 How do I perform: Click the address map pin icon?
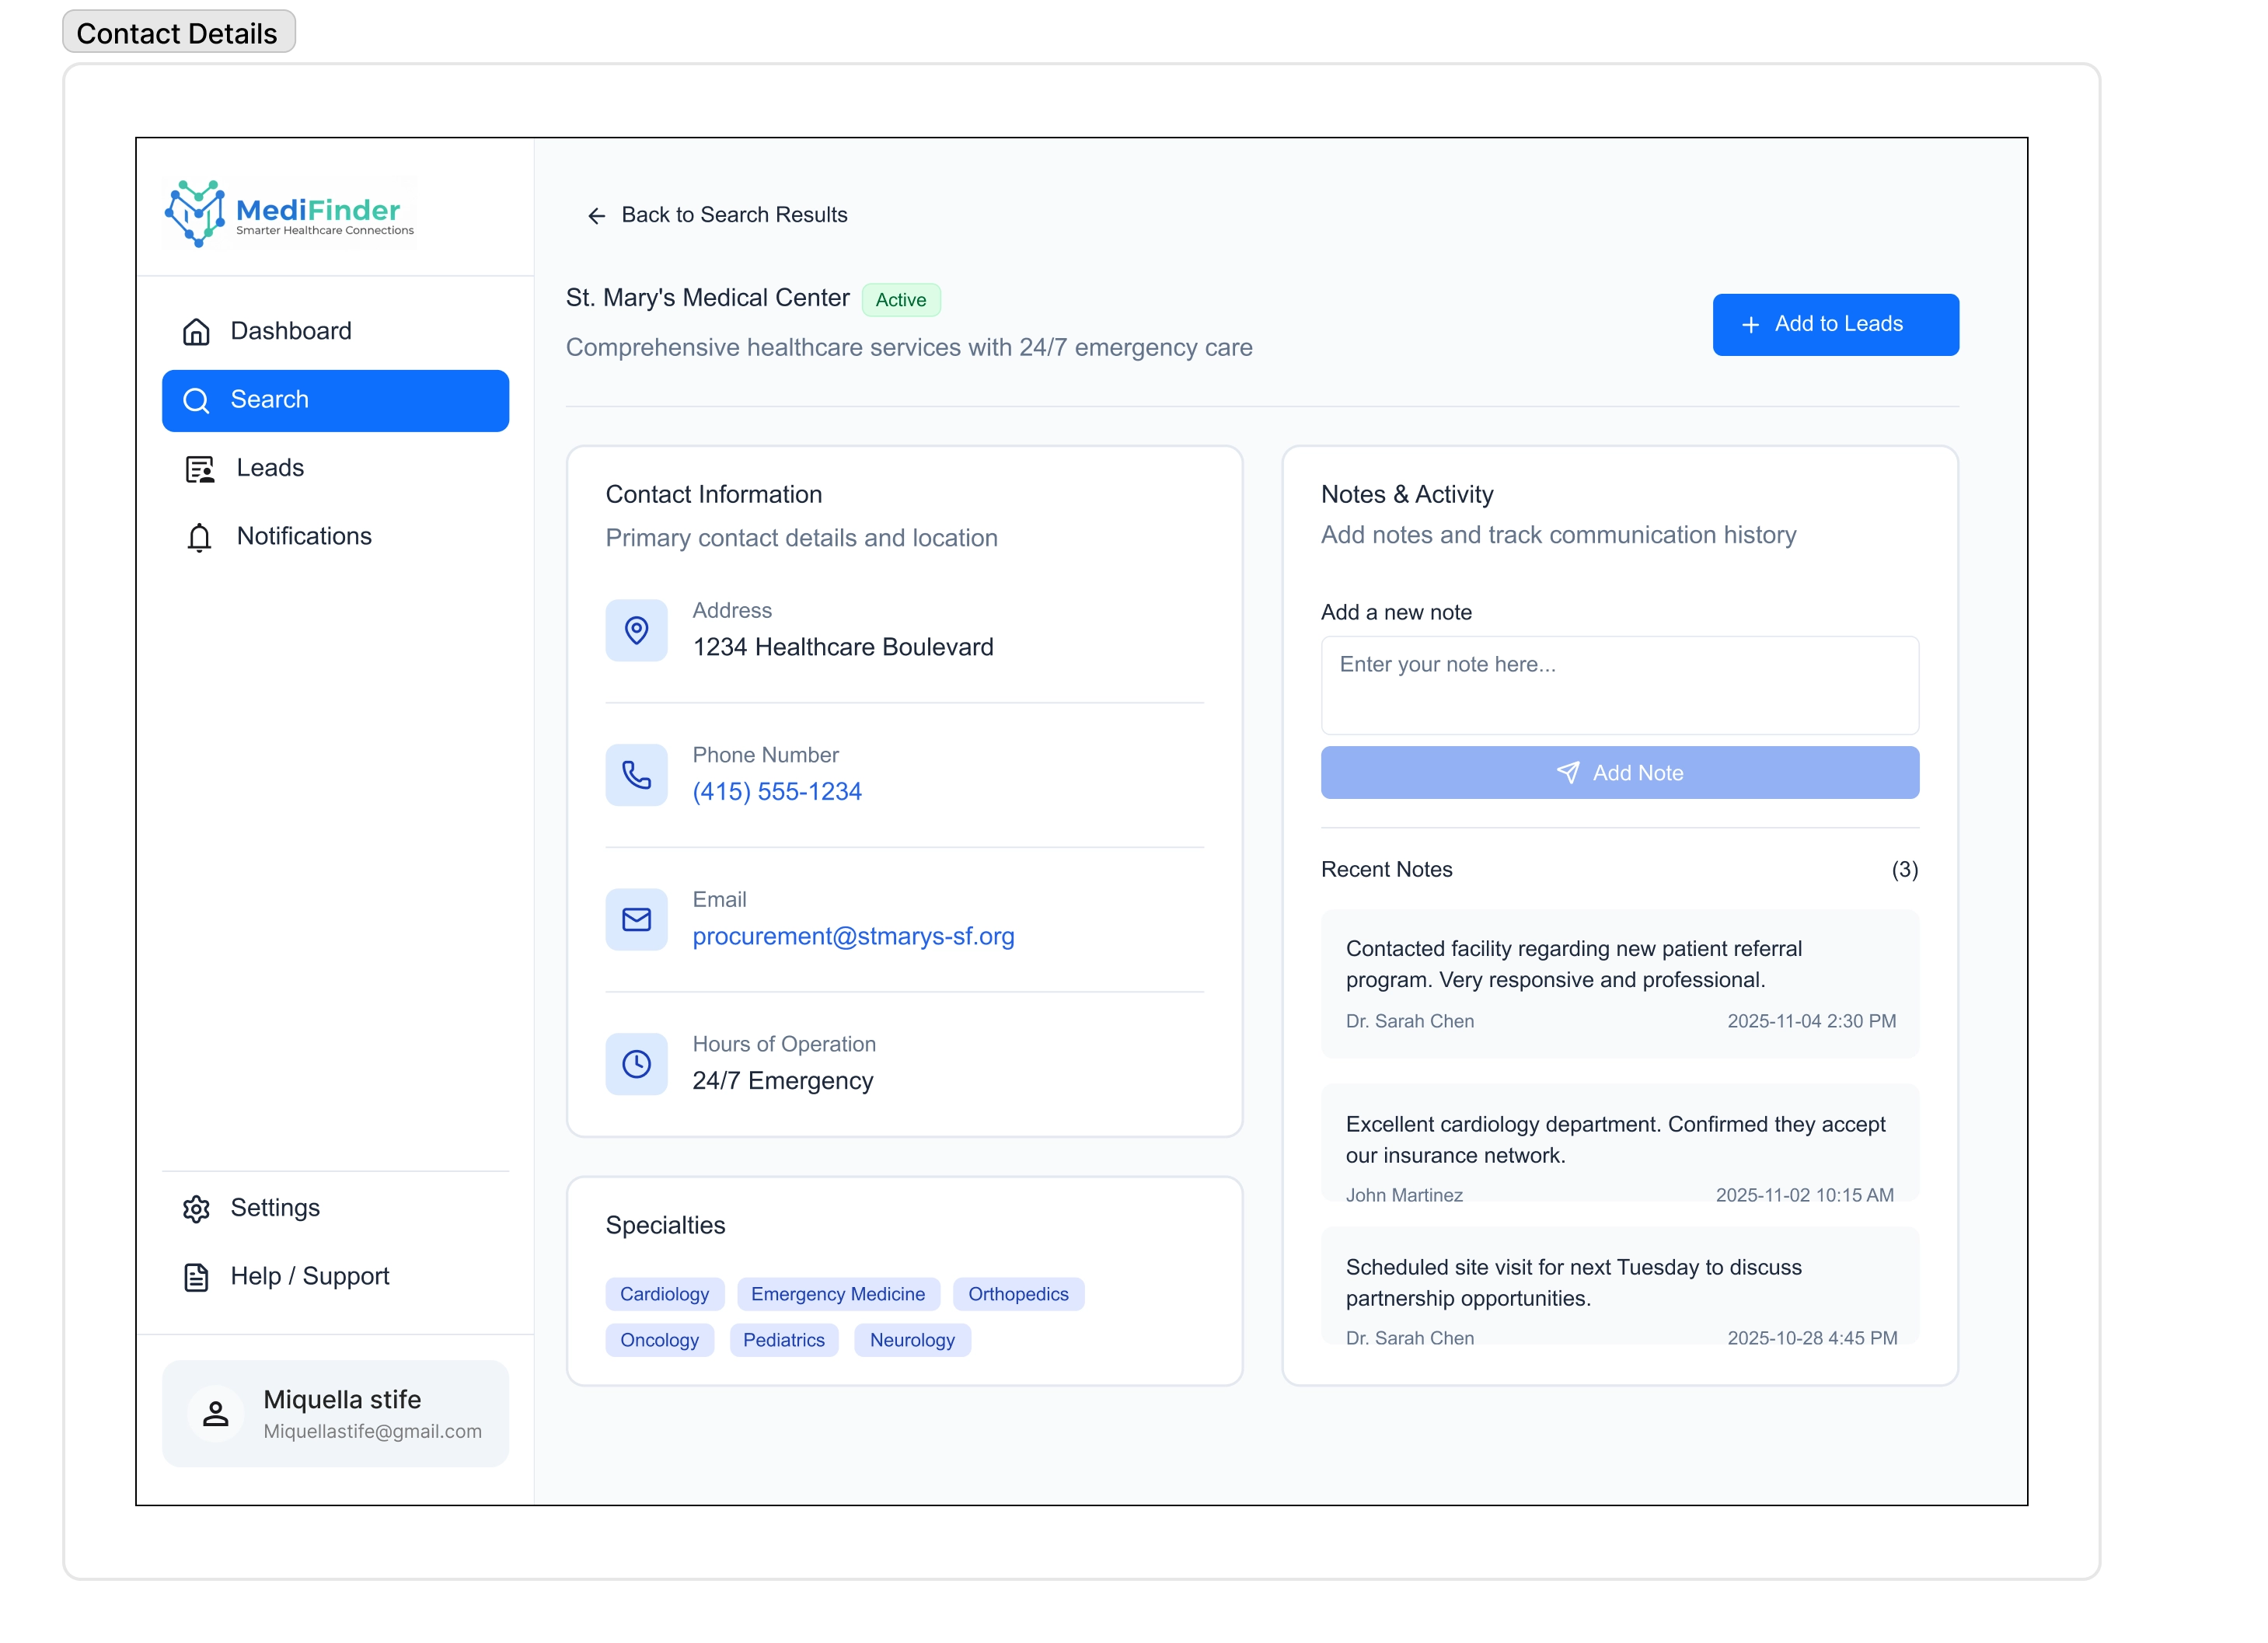pyautogui.click(x=636, y=630)
